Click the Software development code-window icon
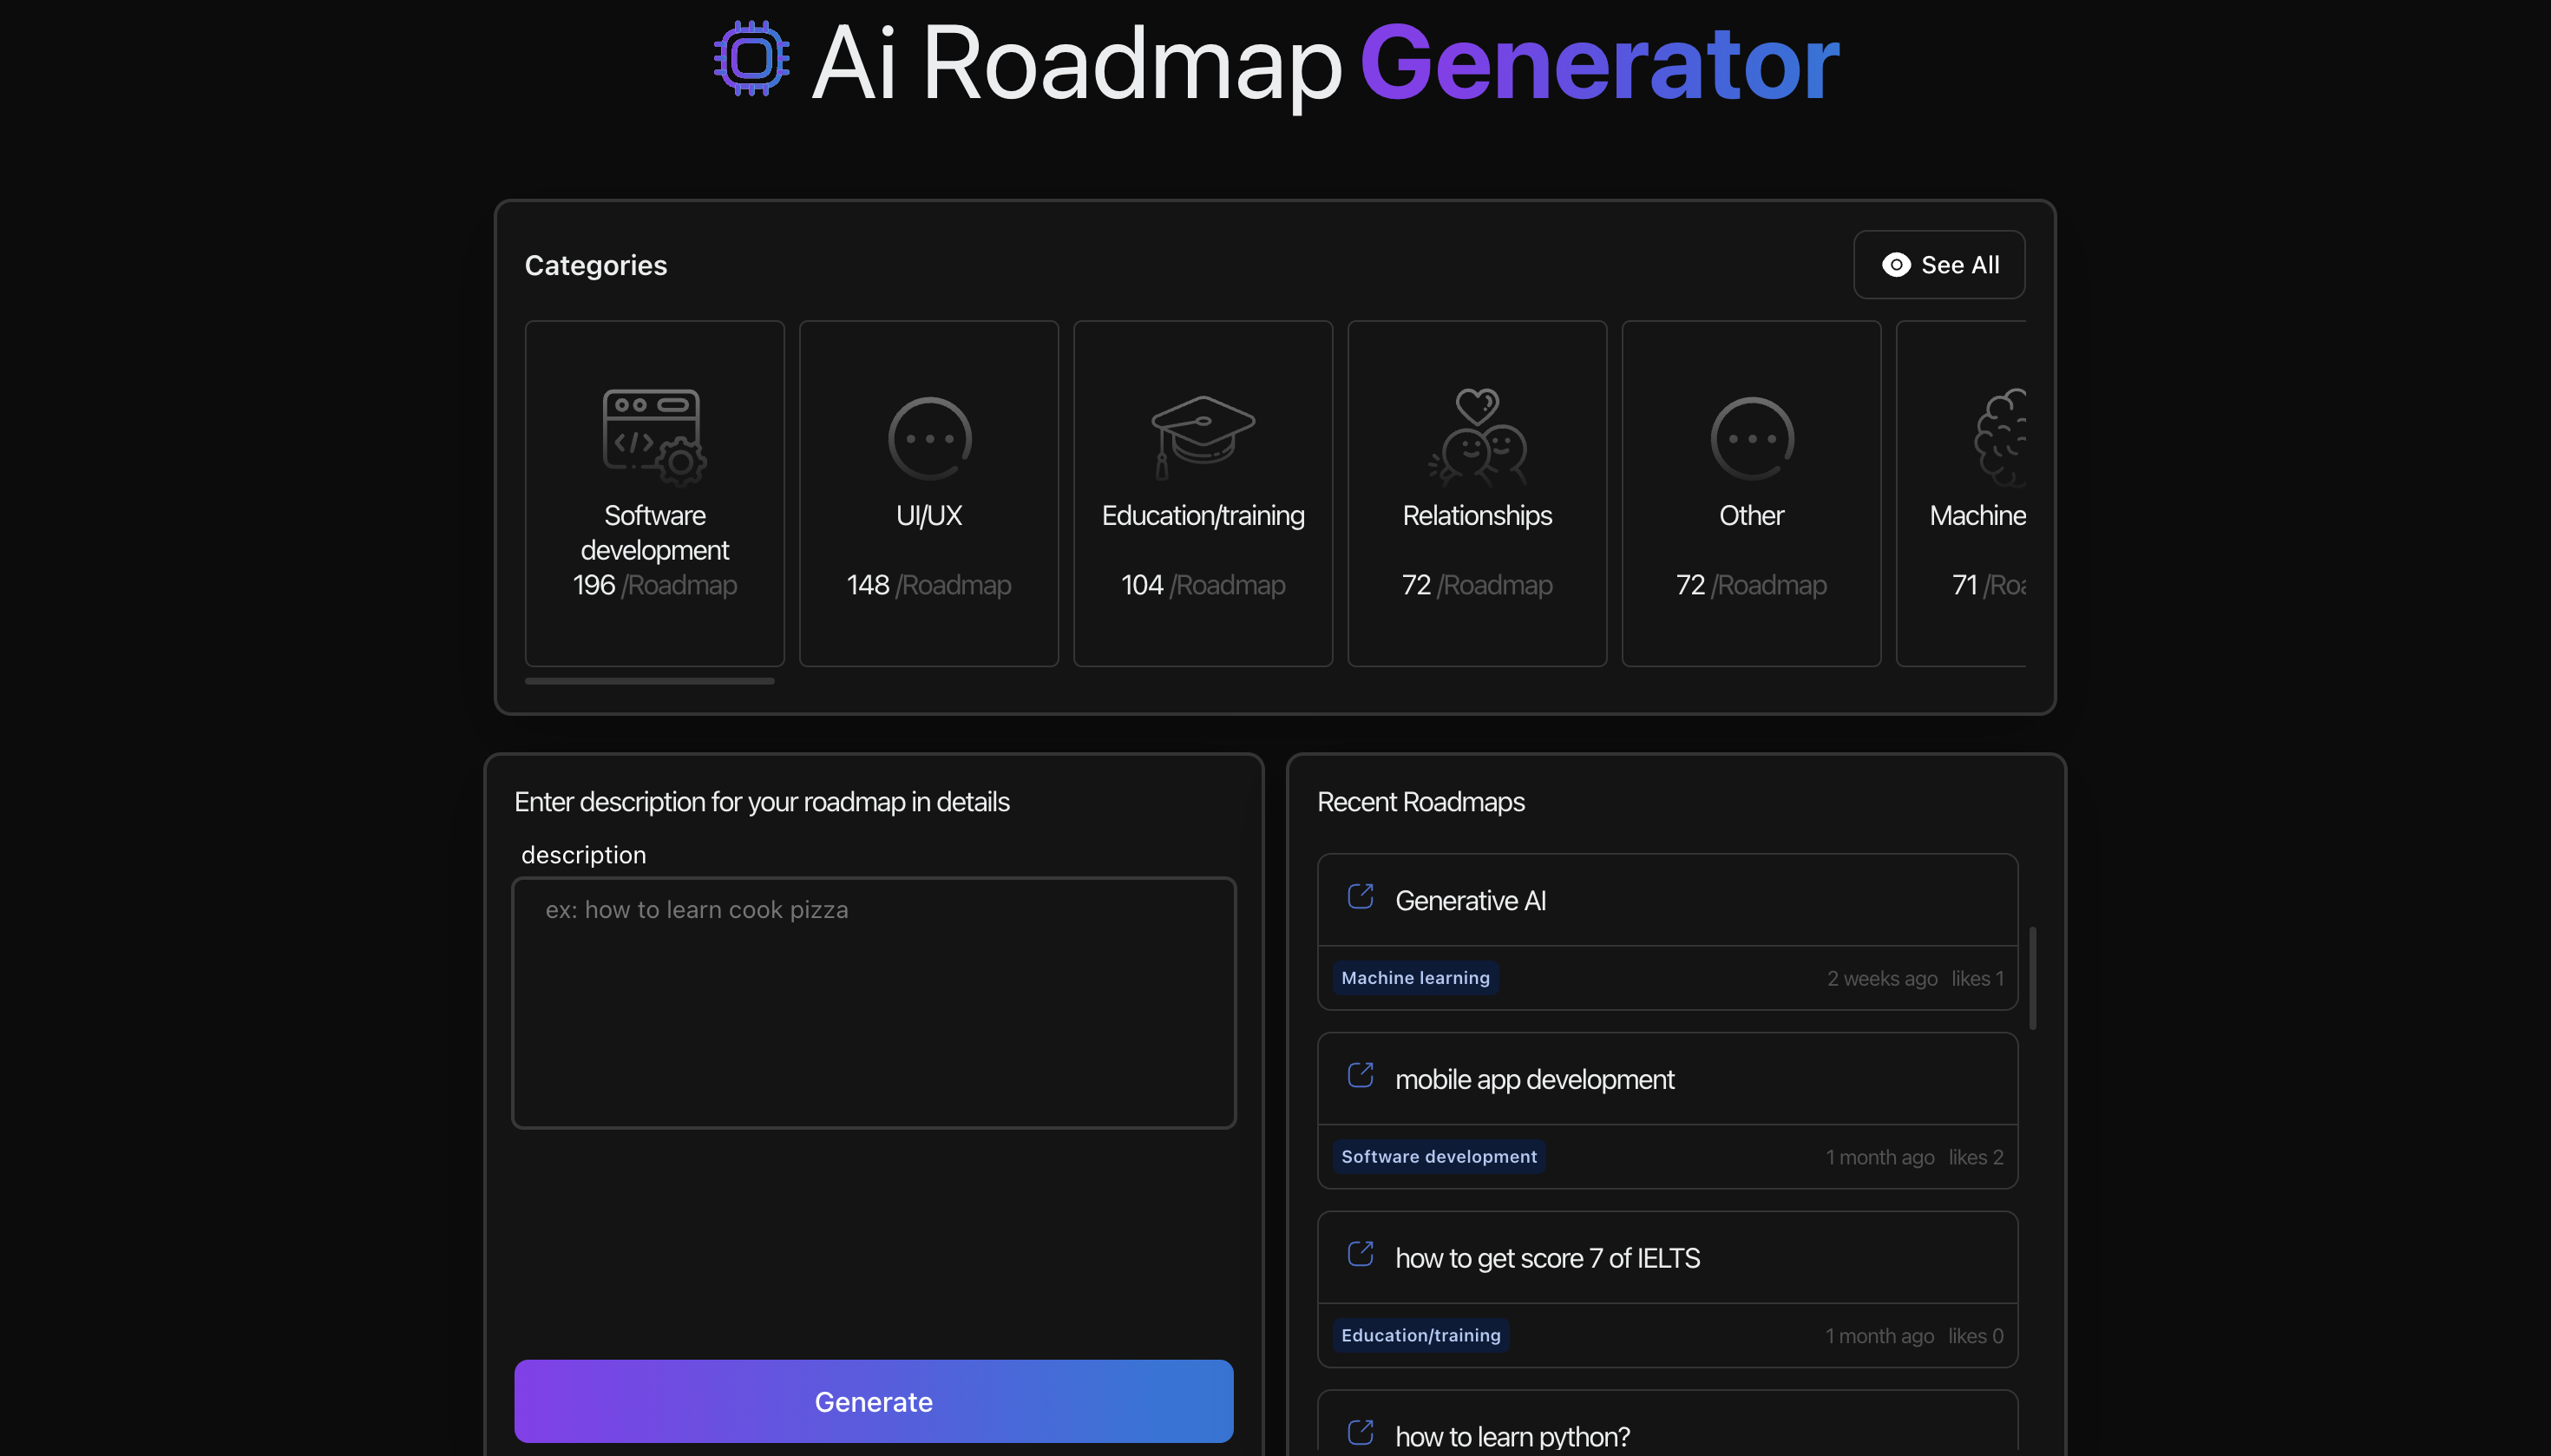Image resolution: width=2551 pixels, height=1456 pixels. pyautogui.click(x=654, y=437)
